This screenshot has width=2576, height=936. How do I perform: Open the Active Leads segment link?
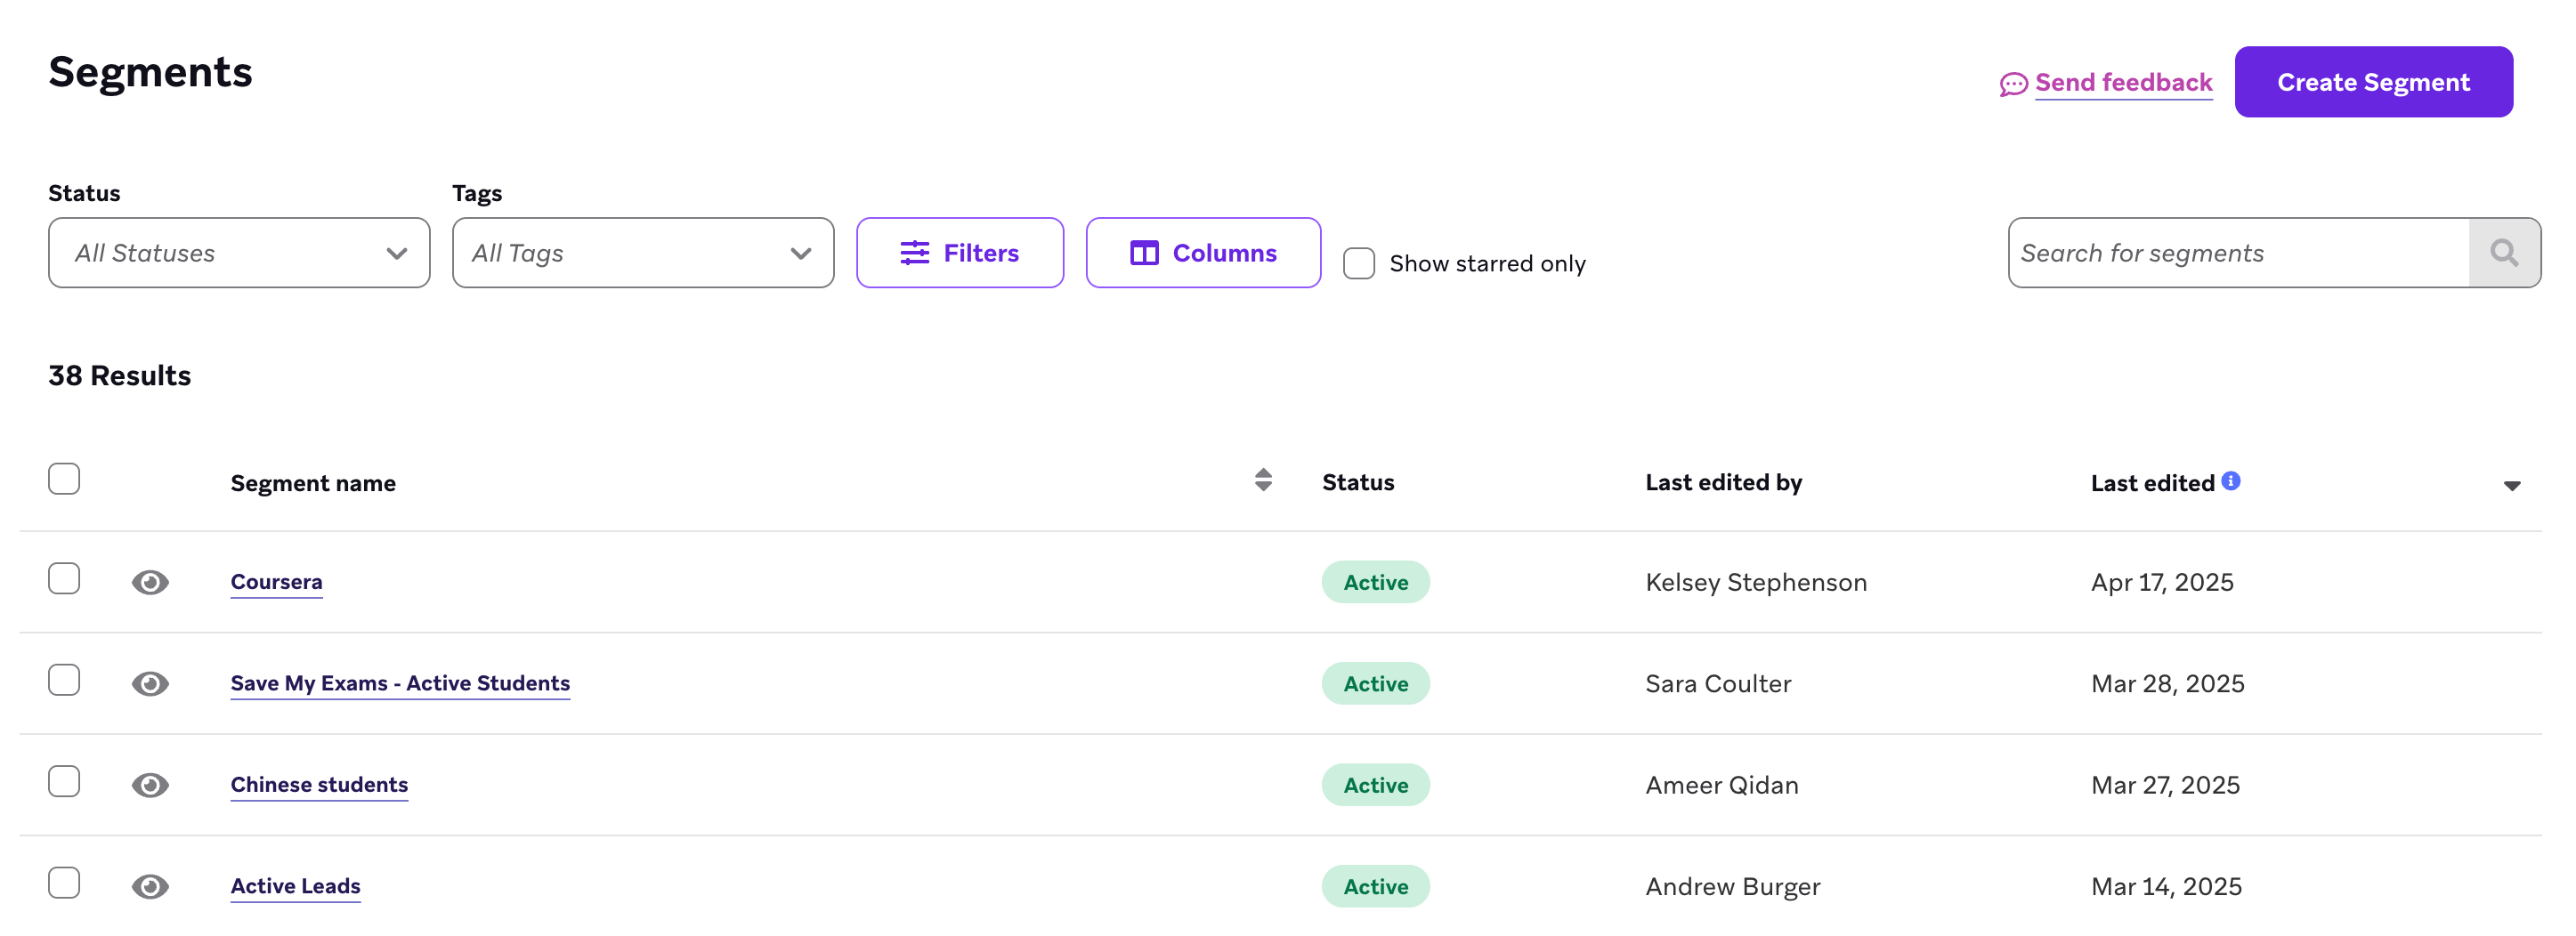[x=295, y=886]
